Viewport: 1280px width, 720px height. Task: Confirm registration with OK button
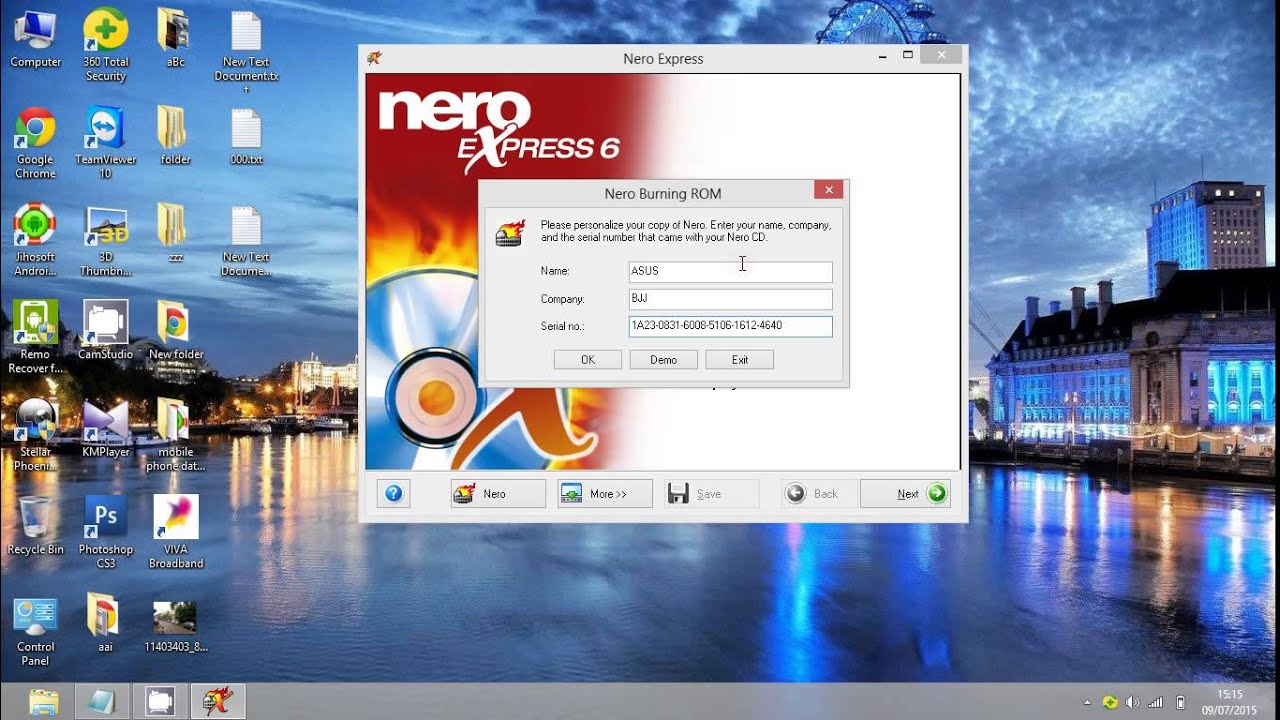(588, 360)
